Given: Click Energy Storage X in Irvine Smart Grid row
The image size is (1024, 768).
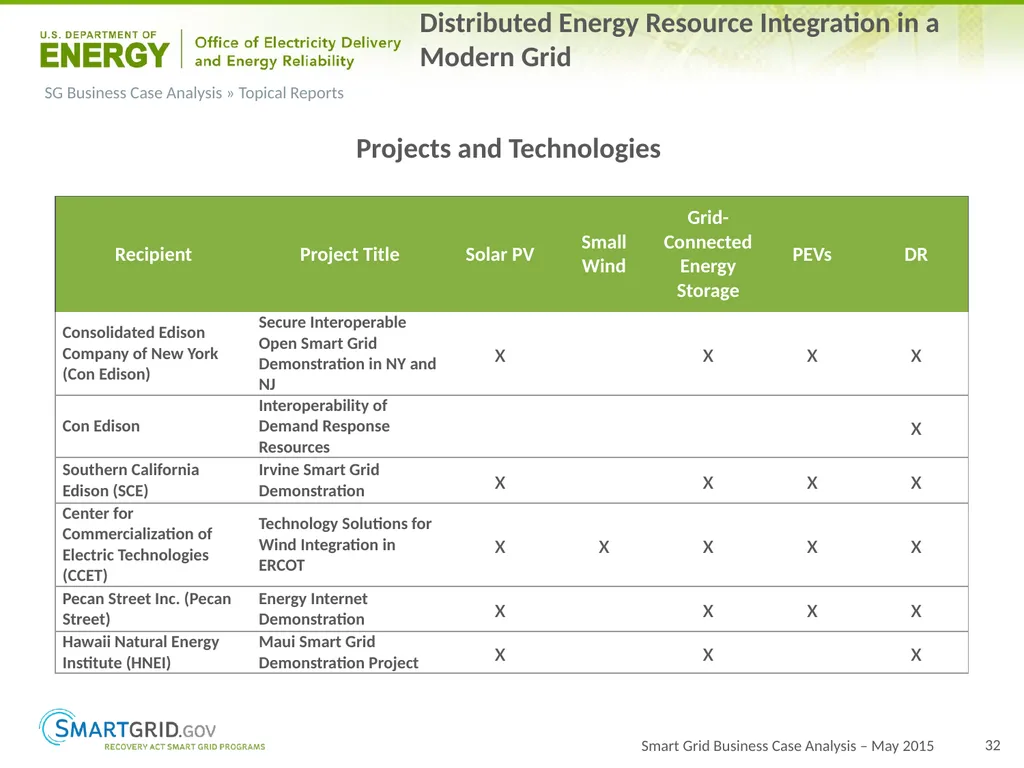Looking at the screenshot, I should pyautogui.click(x=708, y=483).
